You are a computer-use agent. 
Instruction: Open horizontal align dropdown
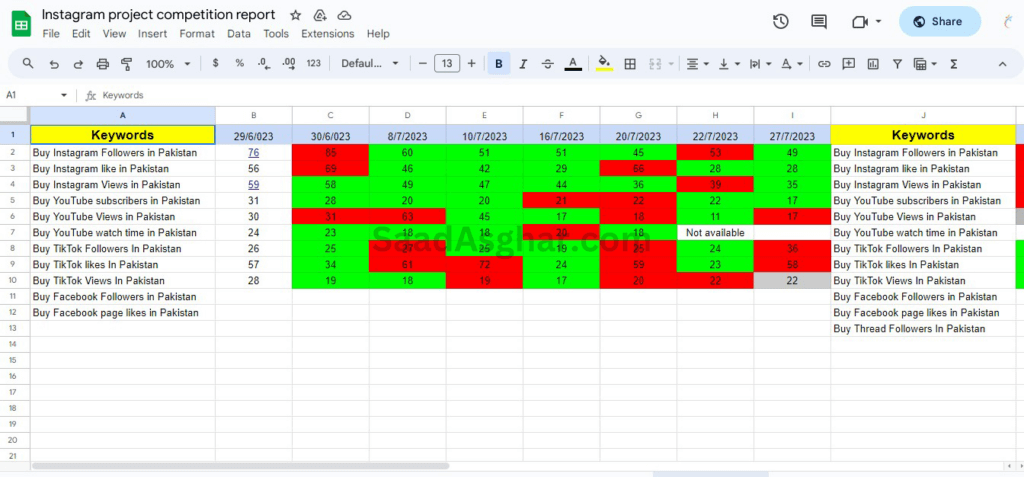(x=699, y=63)
